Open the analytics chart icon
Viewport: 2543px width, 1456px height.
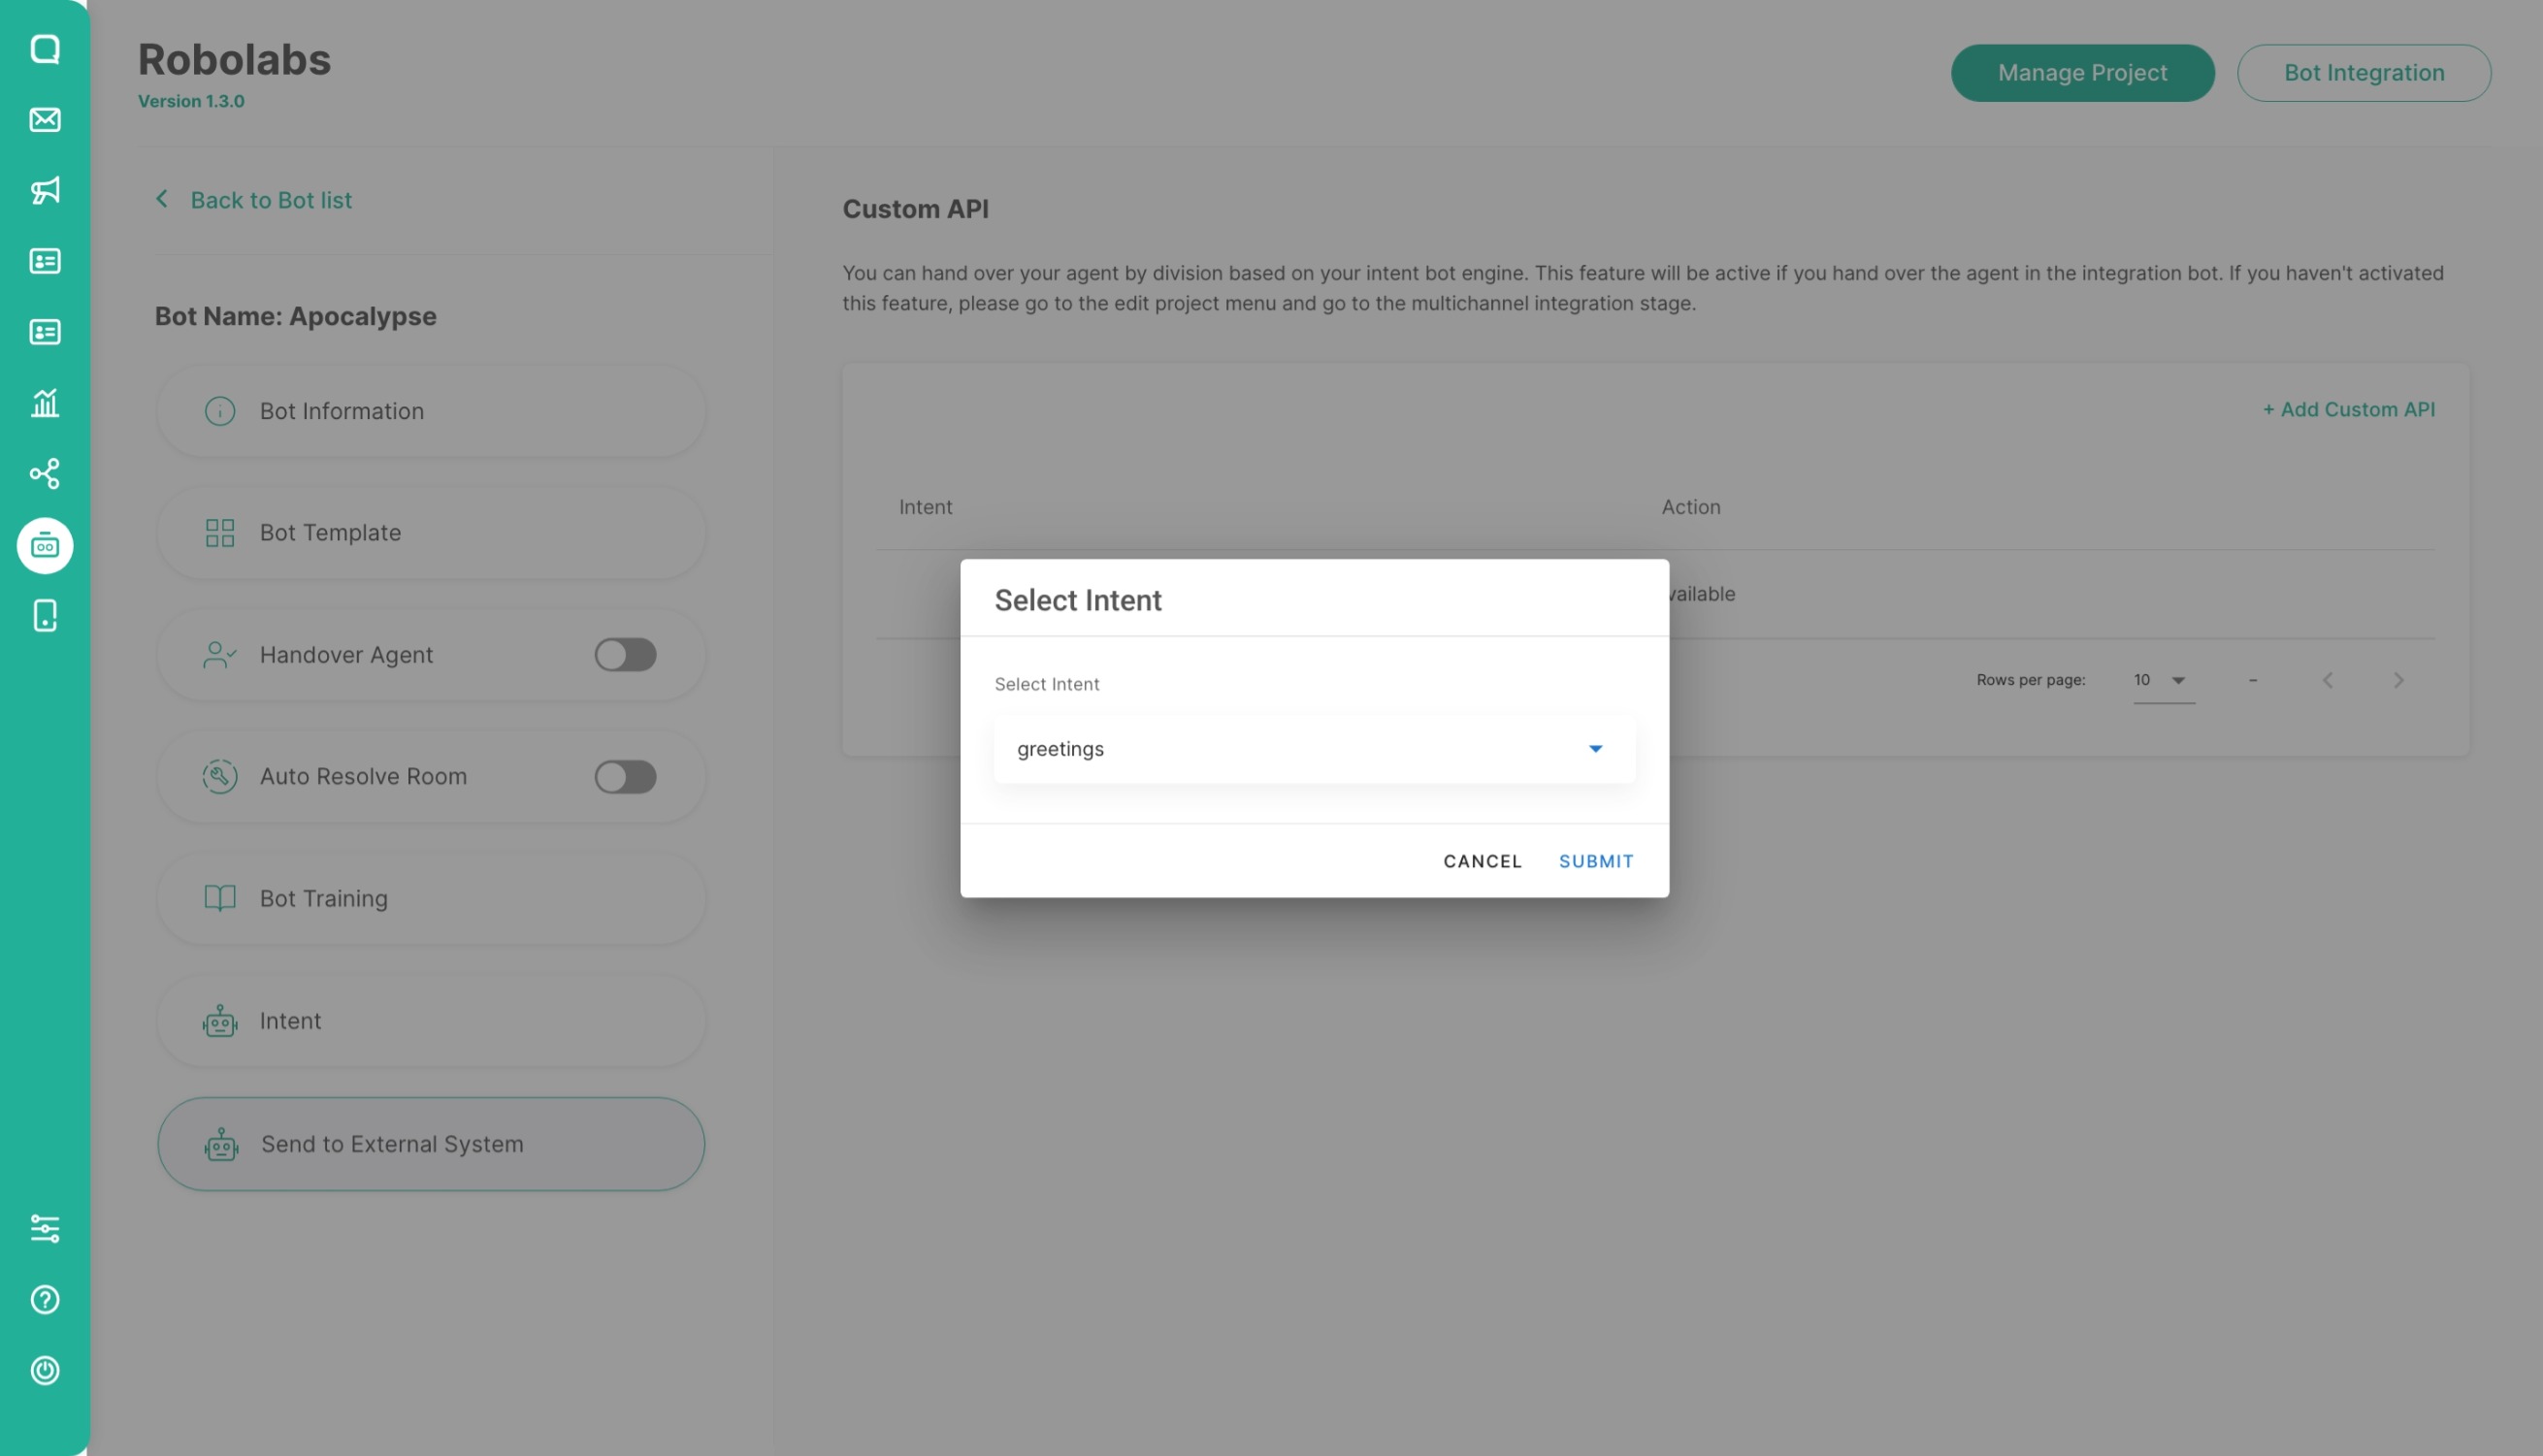tap(45, 403)
